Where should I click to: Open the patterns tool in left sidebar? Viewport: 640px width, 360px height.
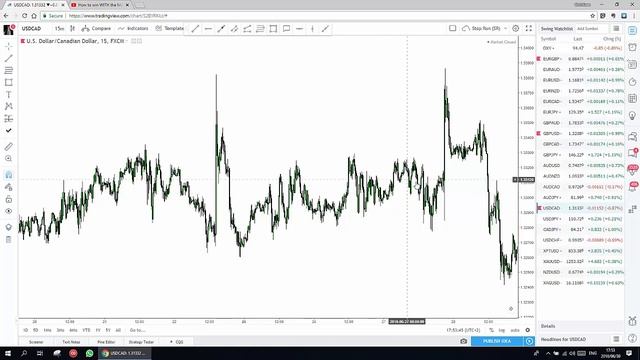[9, 107]
